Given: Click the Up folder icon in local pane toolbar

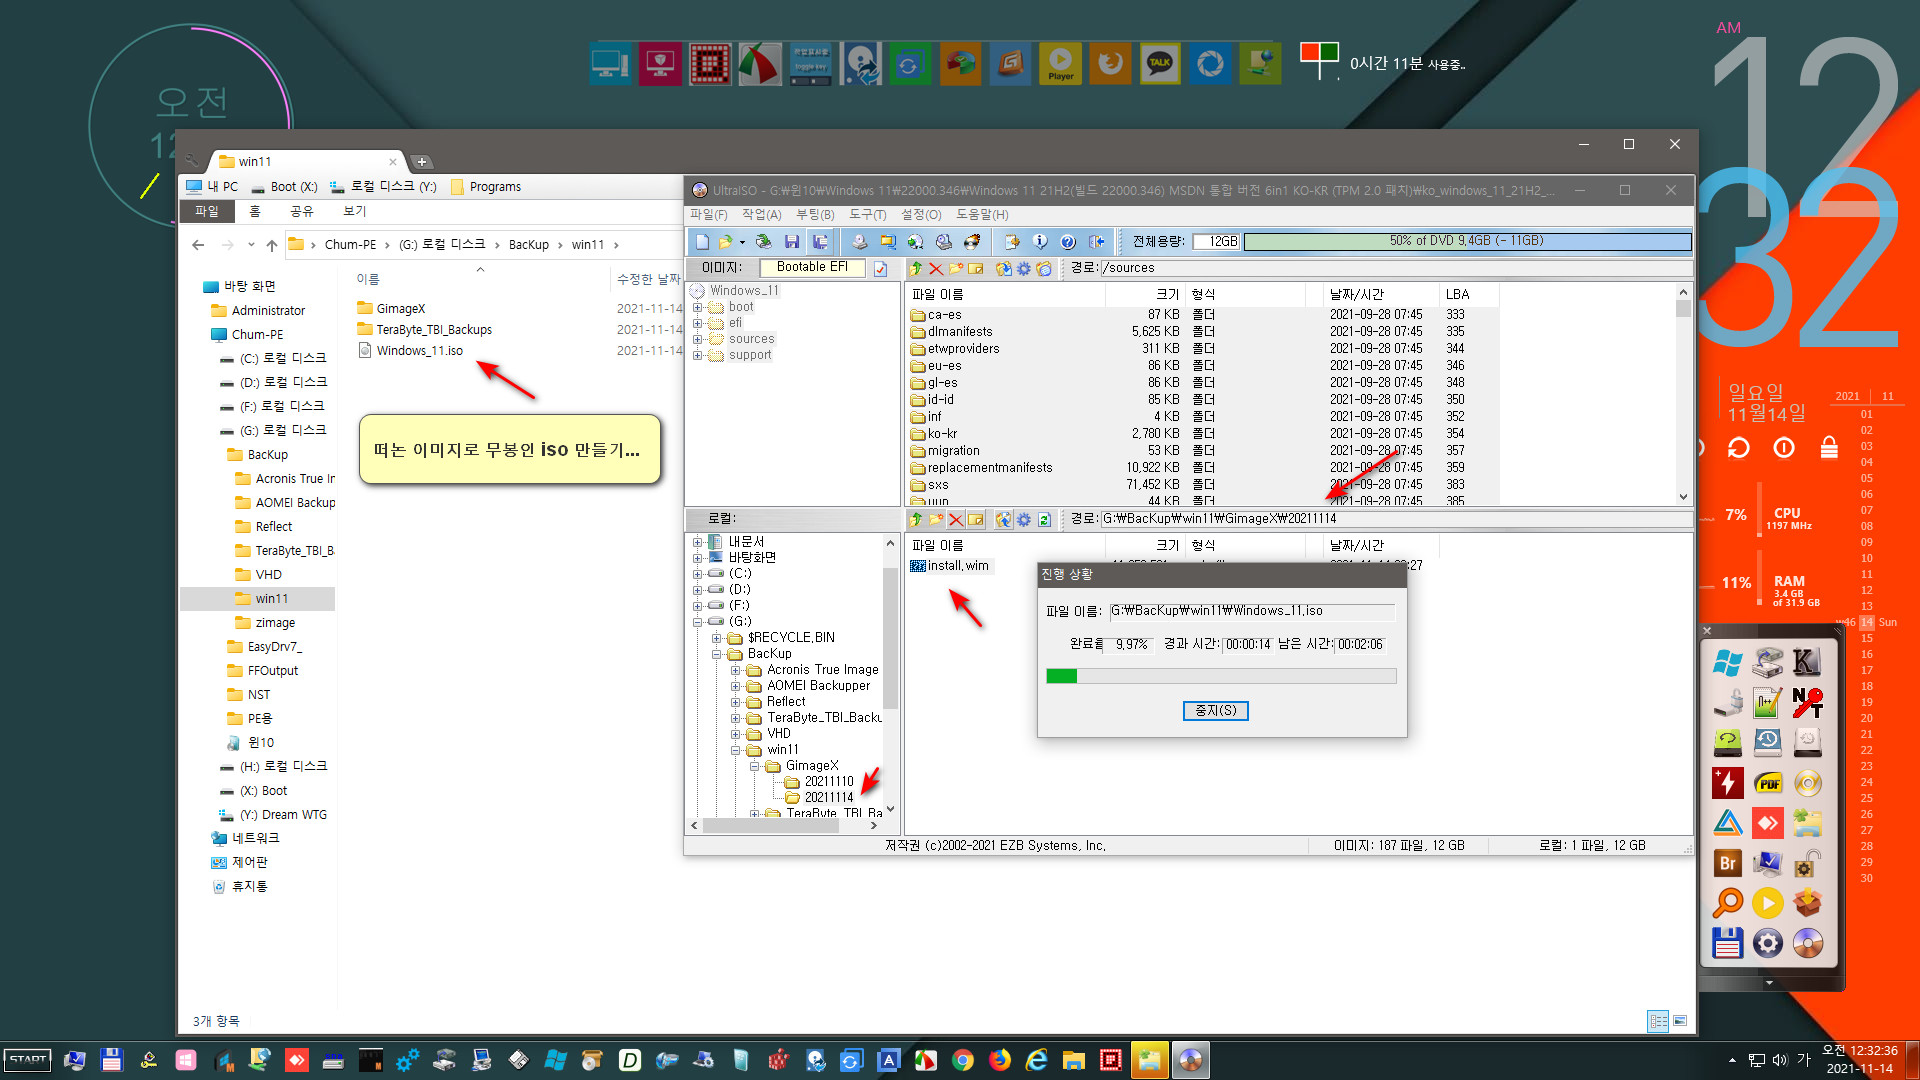Looking at the screenshot, I should coord(916,520).
